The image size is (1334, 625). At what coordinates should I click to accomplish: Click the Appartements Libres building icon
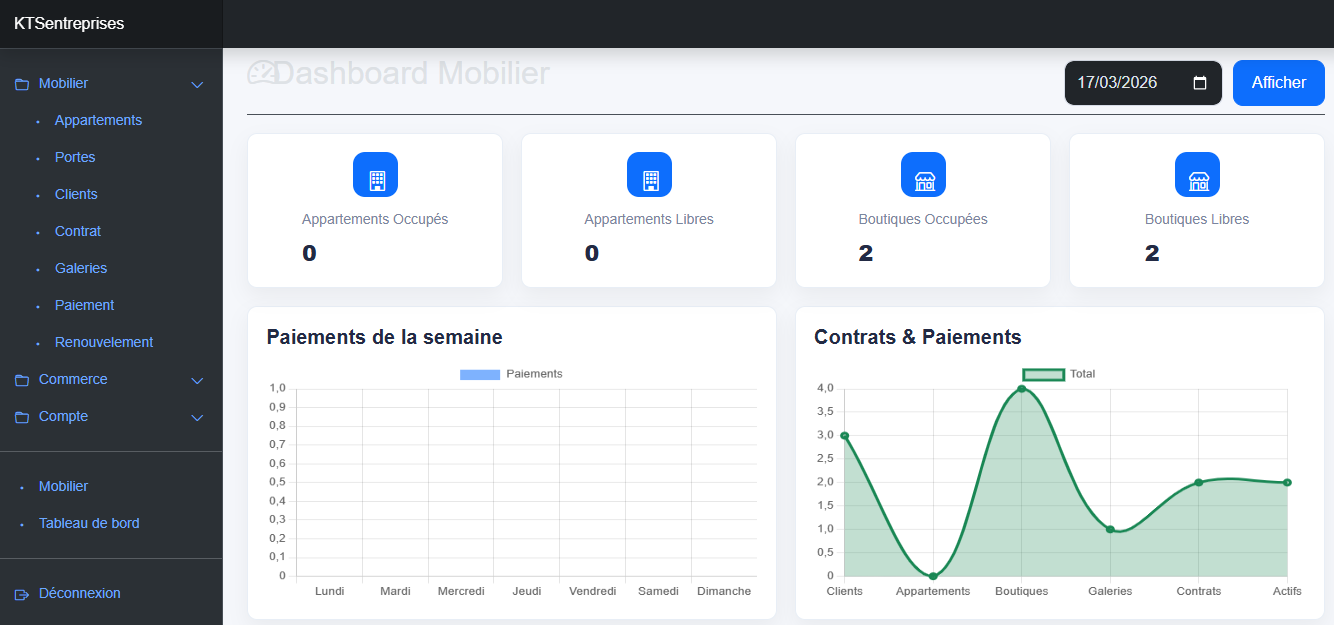pos(649,174)
